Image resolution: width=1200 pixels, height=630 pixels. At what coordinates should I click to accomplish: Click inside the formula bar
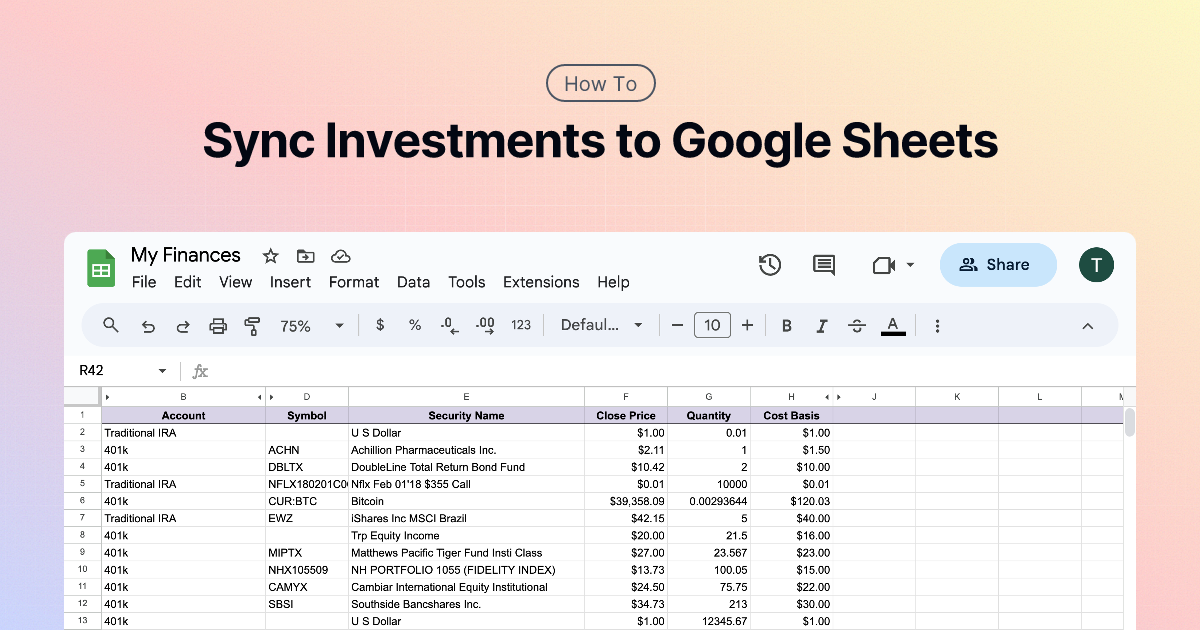click(x=400, y=370)
